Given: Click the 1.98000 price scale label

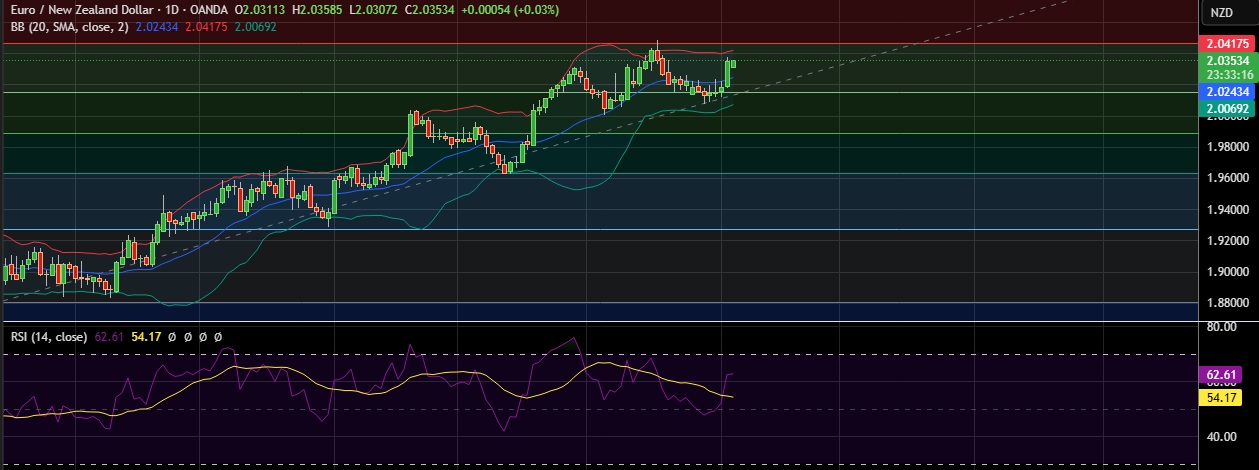Looking at the screenshot, I should (1226, 147).
